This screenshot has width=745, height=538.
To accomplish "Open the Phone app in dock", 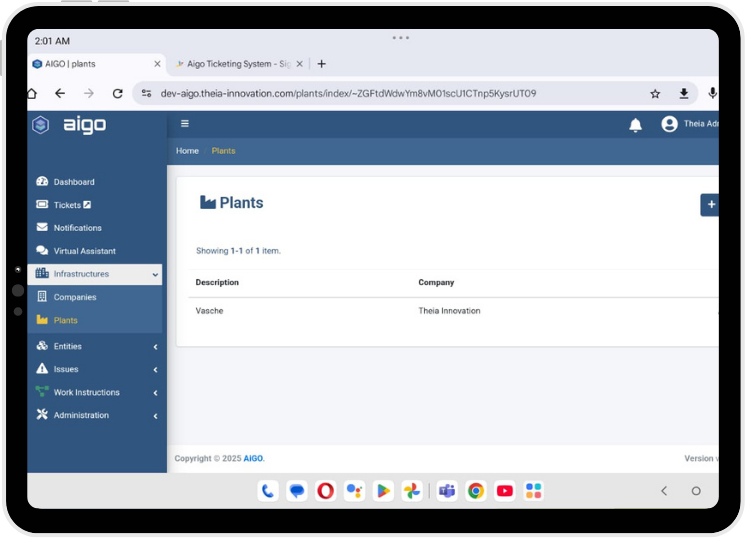I will 268,491.
